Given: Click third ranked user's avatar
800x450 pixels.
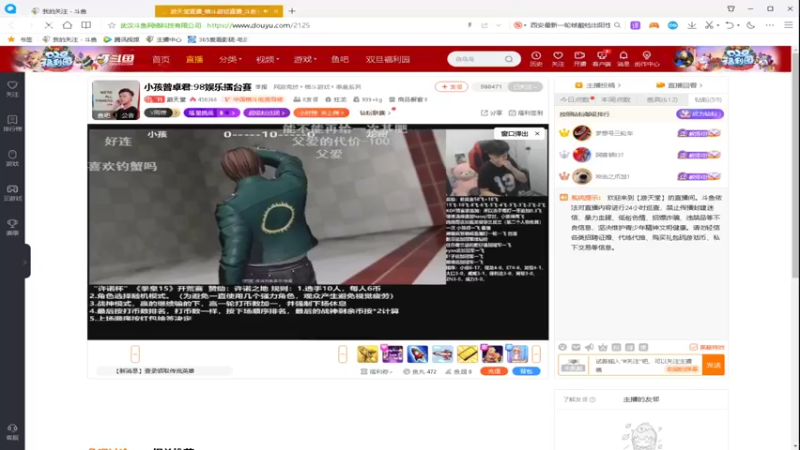Looking at the screenshot, I should [582, 177].
